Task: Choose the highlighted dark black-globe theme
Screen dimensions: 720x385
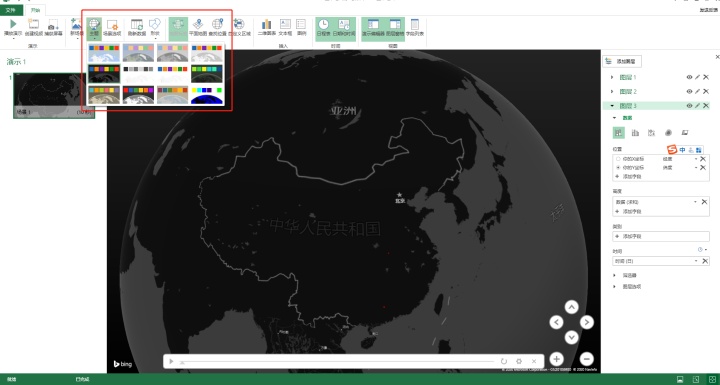Action: 104,74
